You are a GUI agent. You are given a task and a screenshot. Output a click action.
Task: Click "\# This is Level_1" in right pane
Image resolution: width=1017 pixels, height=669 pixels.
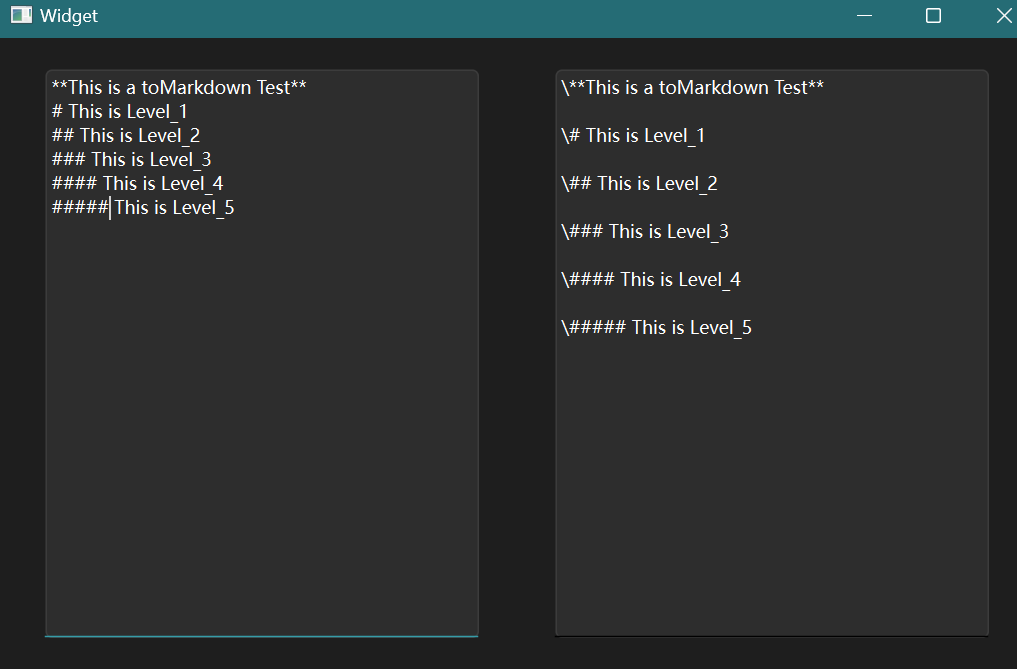[x=633, y=136]
